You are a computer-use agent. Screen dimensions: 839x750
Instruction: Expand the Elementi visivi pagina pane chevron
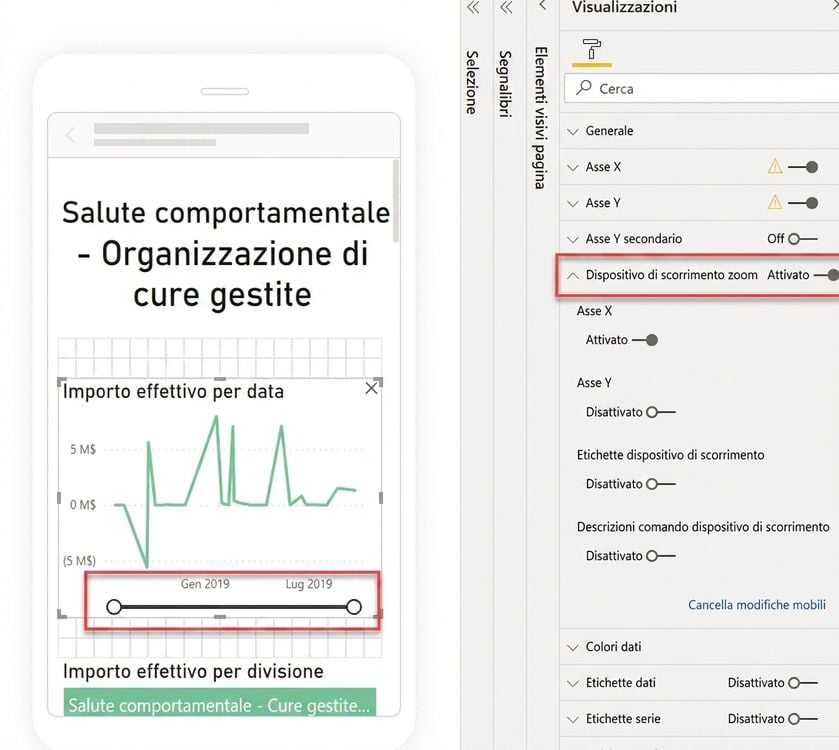pyautogui.click(x=542, y=6)
